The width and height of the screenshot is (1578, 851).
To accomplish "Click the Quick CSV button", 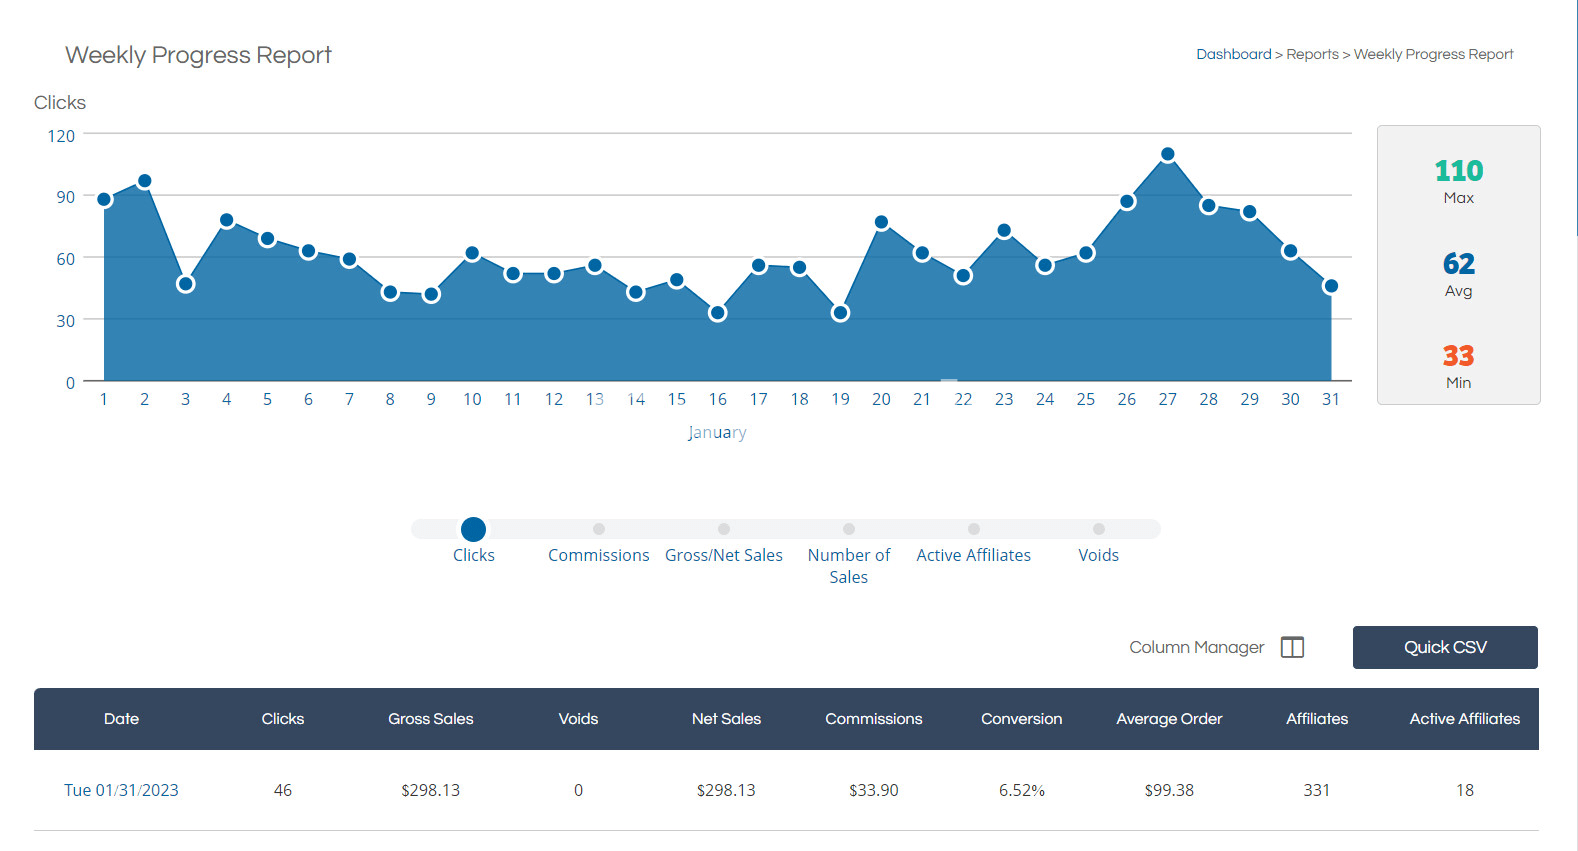I will [x=1444, y=647].
